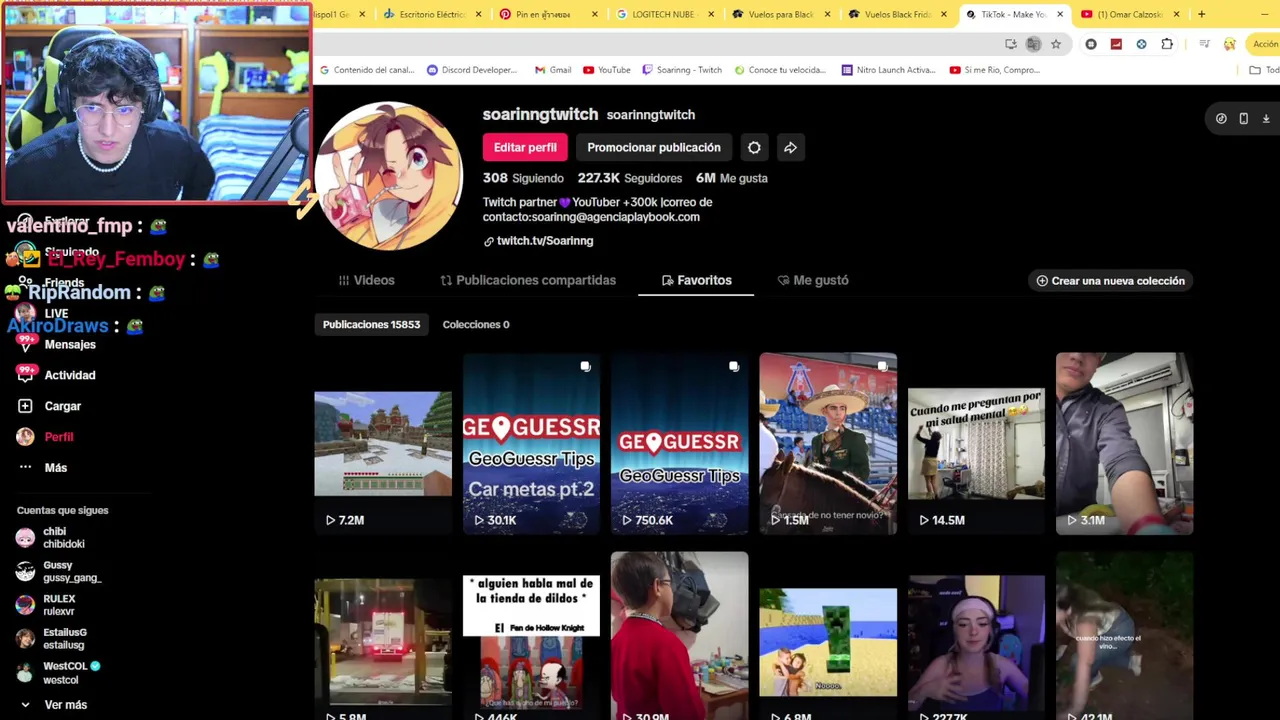Open GeoGuessr Tips Car metas pt.2 video
The image size is (1280, 720).
pos(531,444)
